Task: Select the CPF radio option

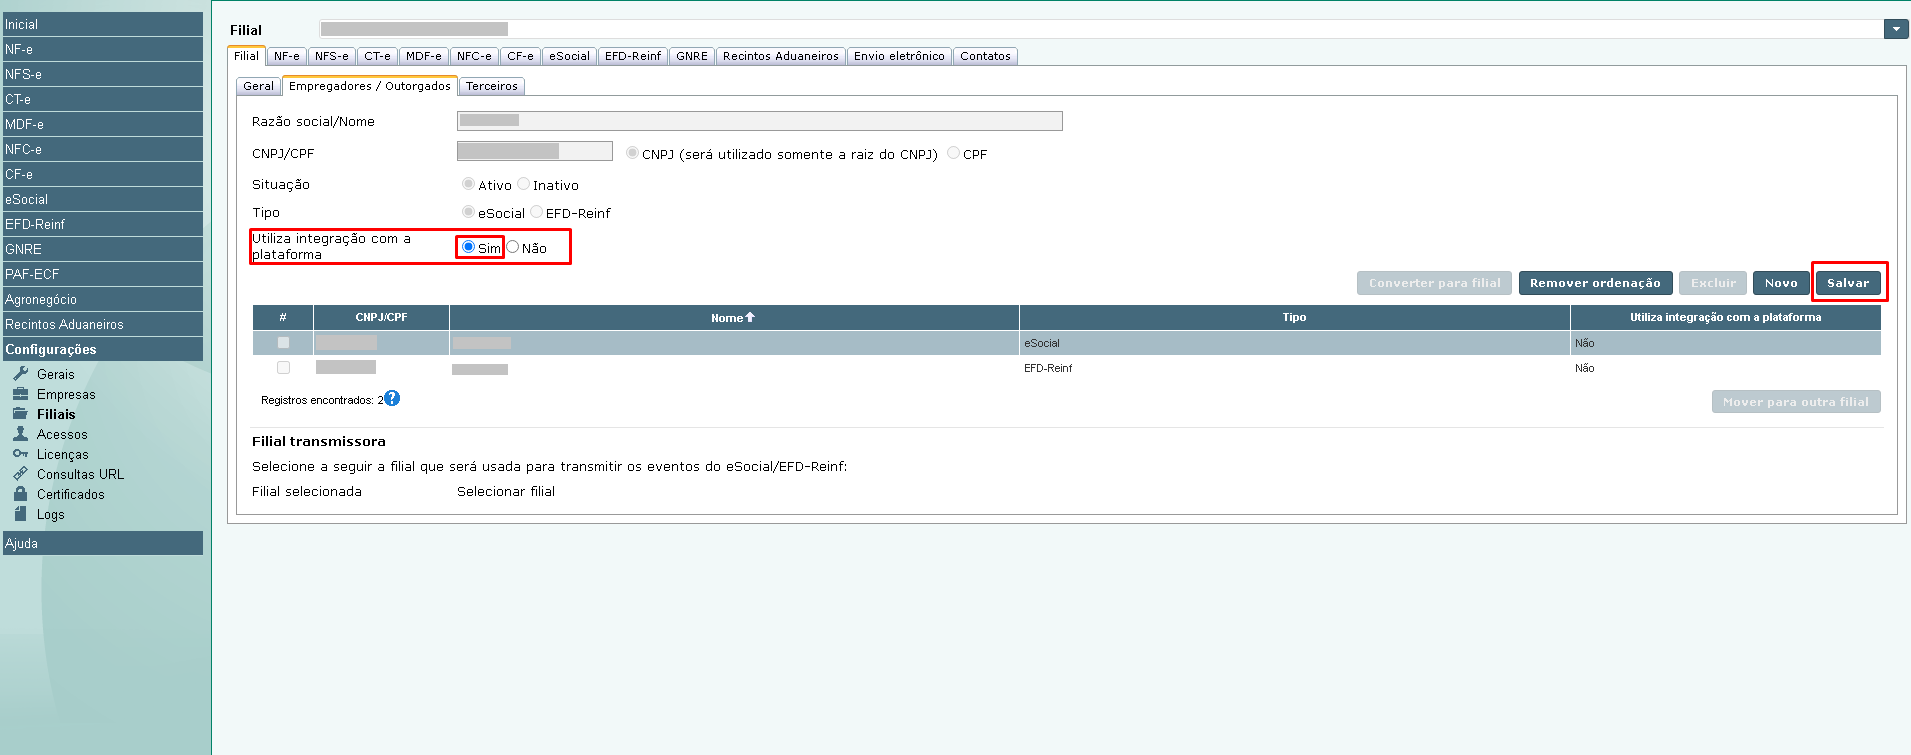Action: (x=954, y=153)
